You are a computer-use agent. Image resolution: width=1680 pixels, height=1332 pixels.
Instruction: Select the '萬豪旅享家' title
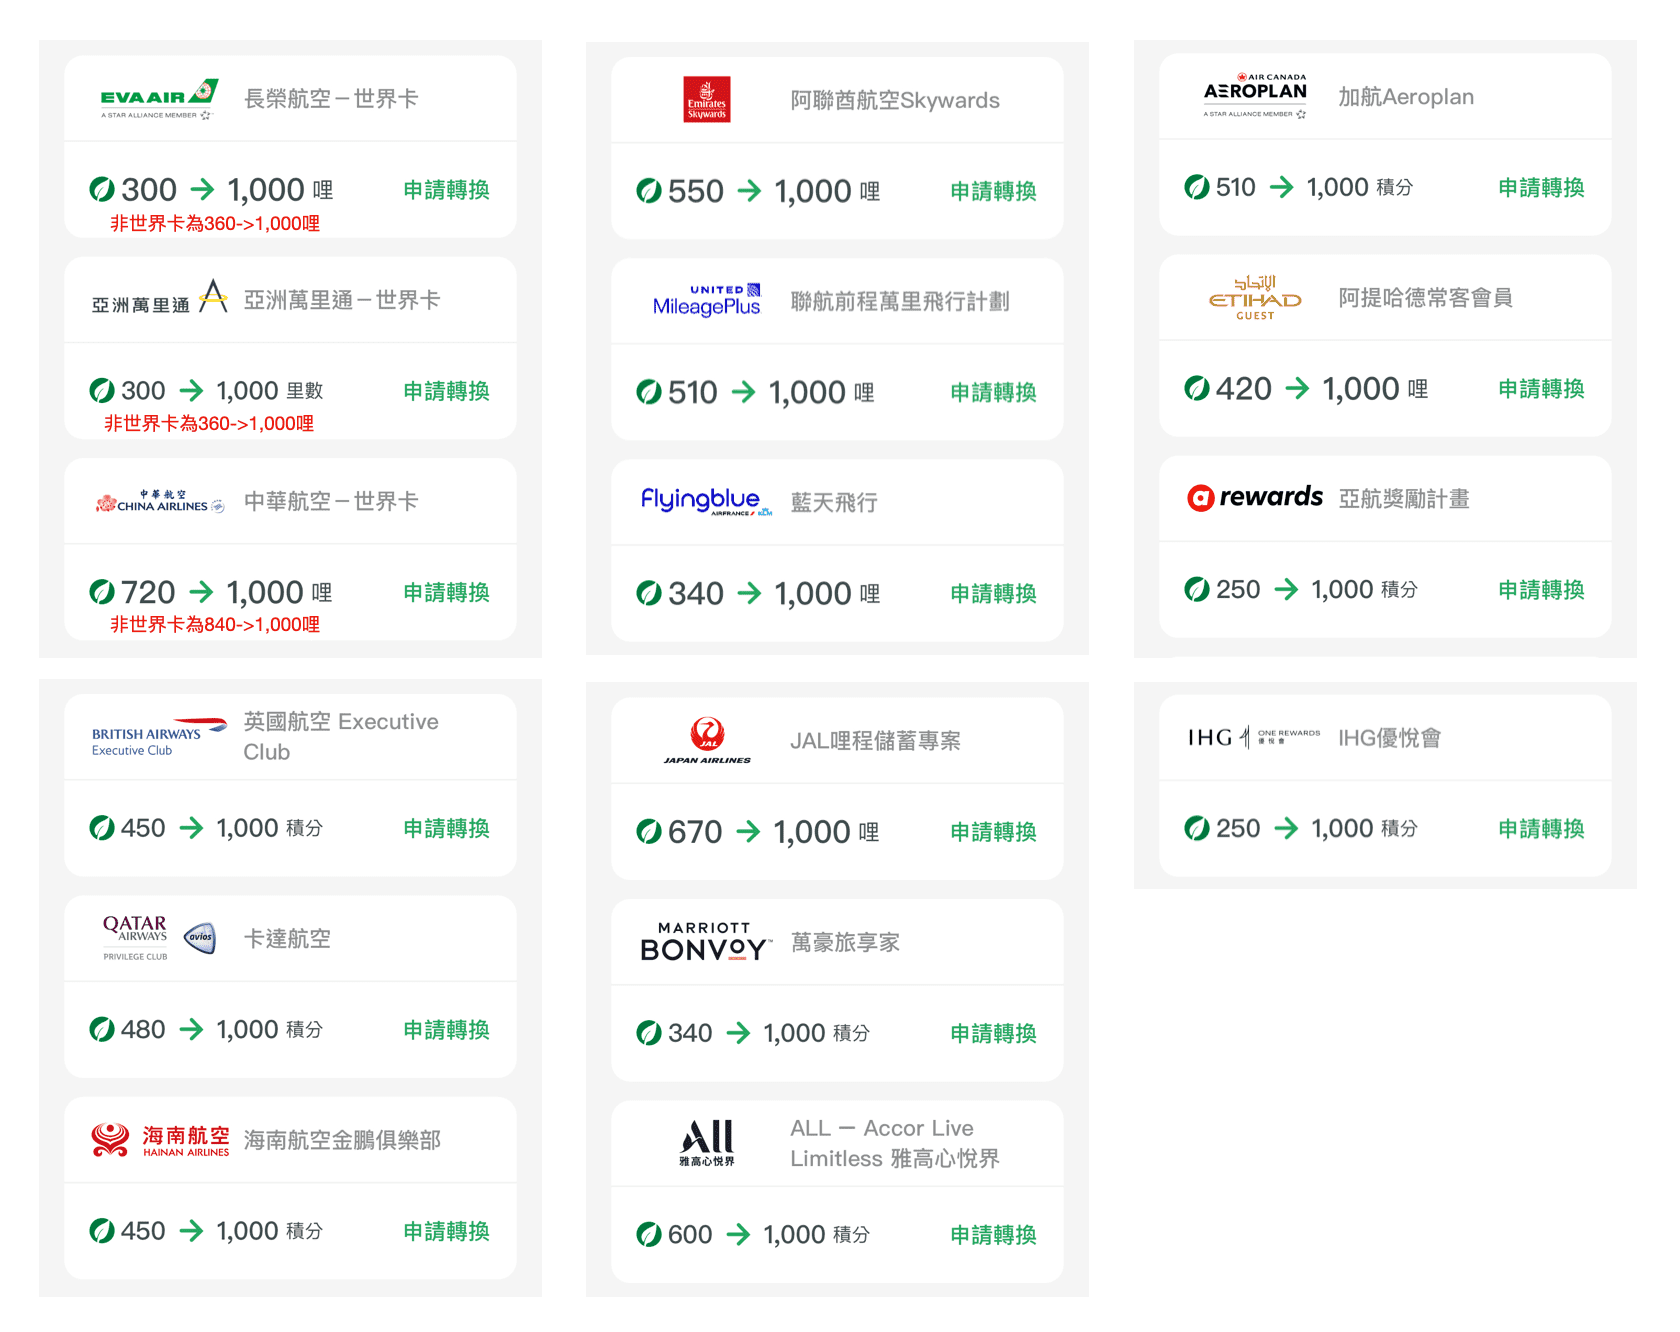845,942
